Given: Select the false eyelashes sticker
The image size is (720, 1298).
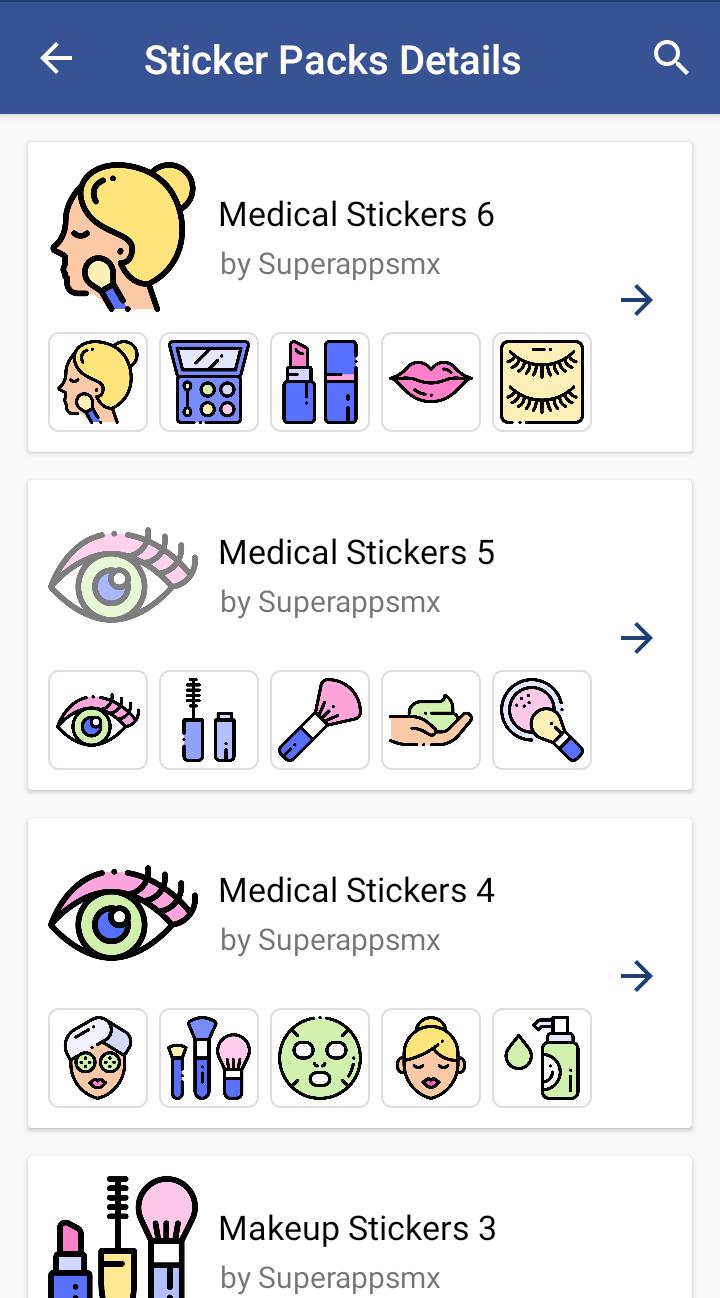Looking at the screenshot, I should (542, 382).
